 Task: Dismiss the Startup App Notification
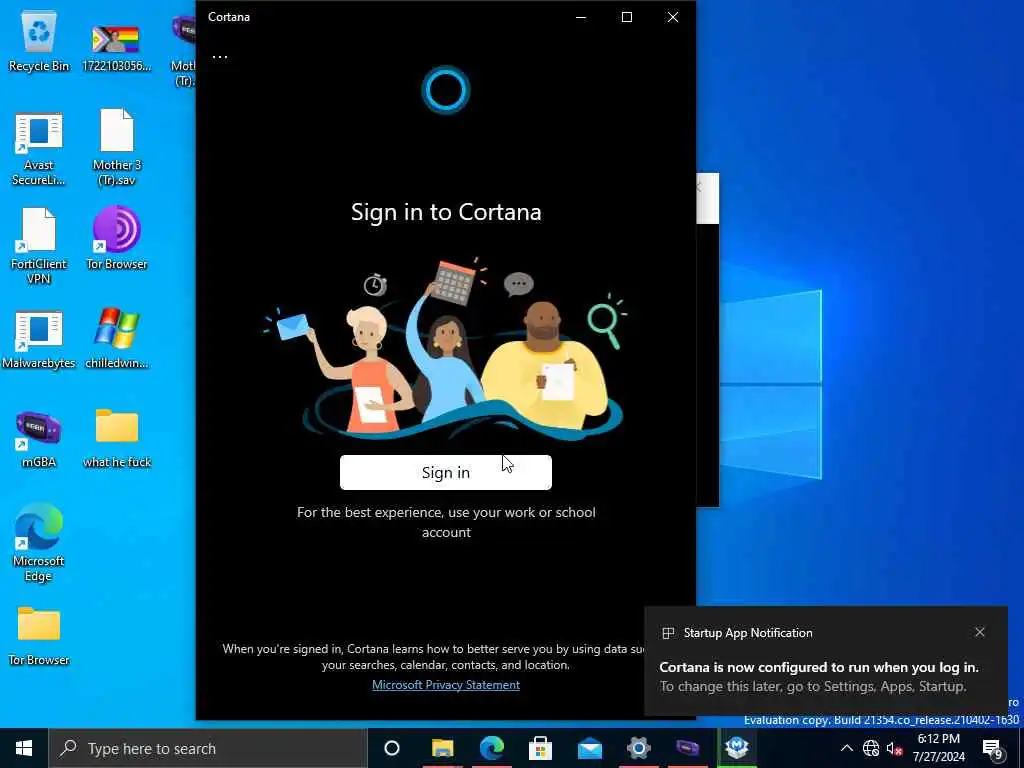980,632
